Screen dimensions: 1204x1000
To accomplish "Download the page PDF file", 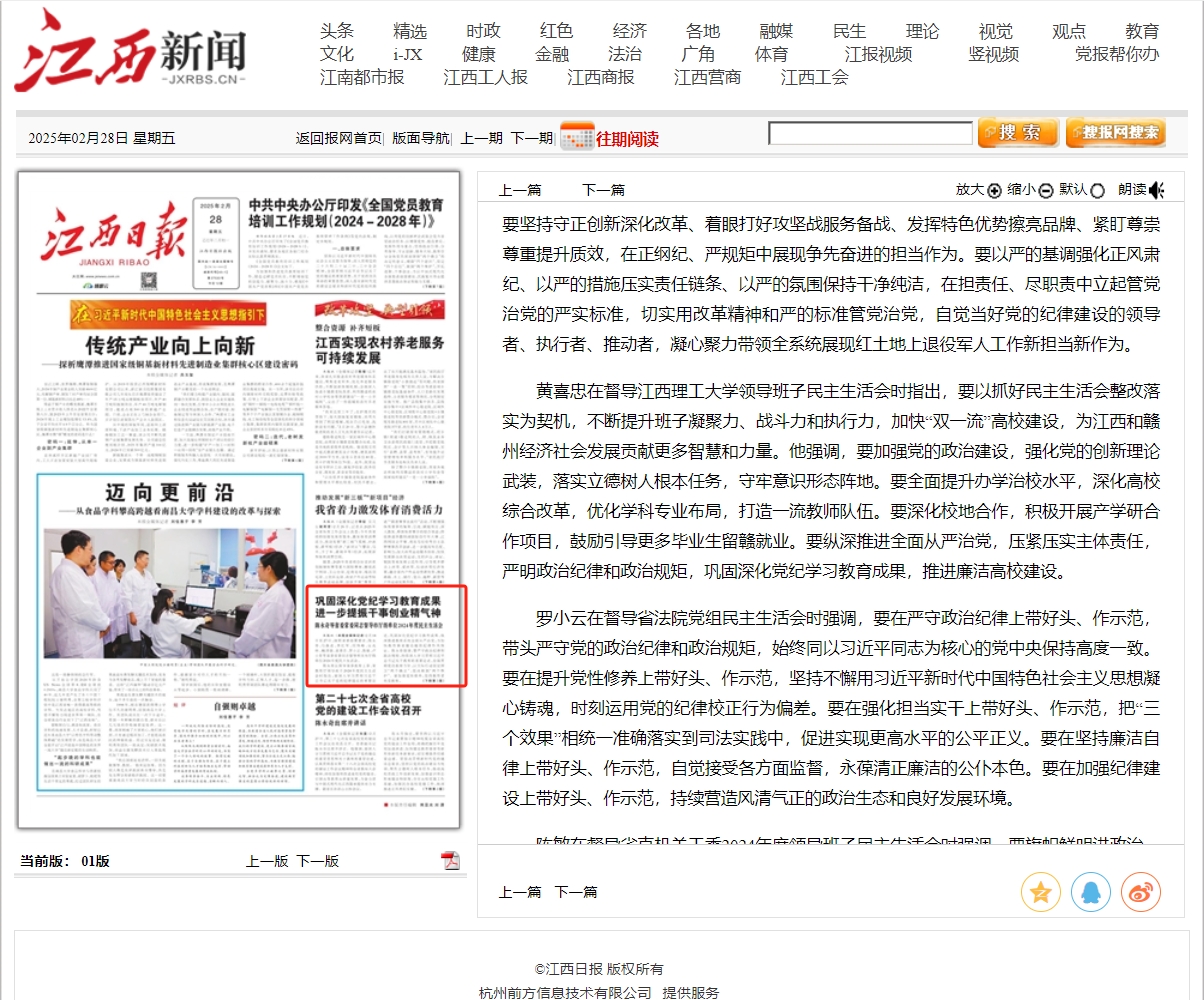I will point(451,861).
